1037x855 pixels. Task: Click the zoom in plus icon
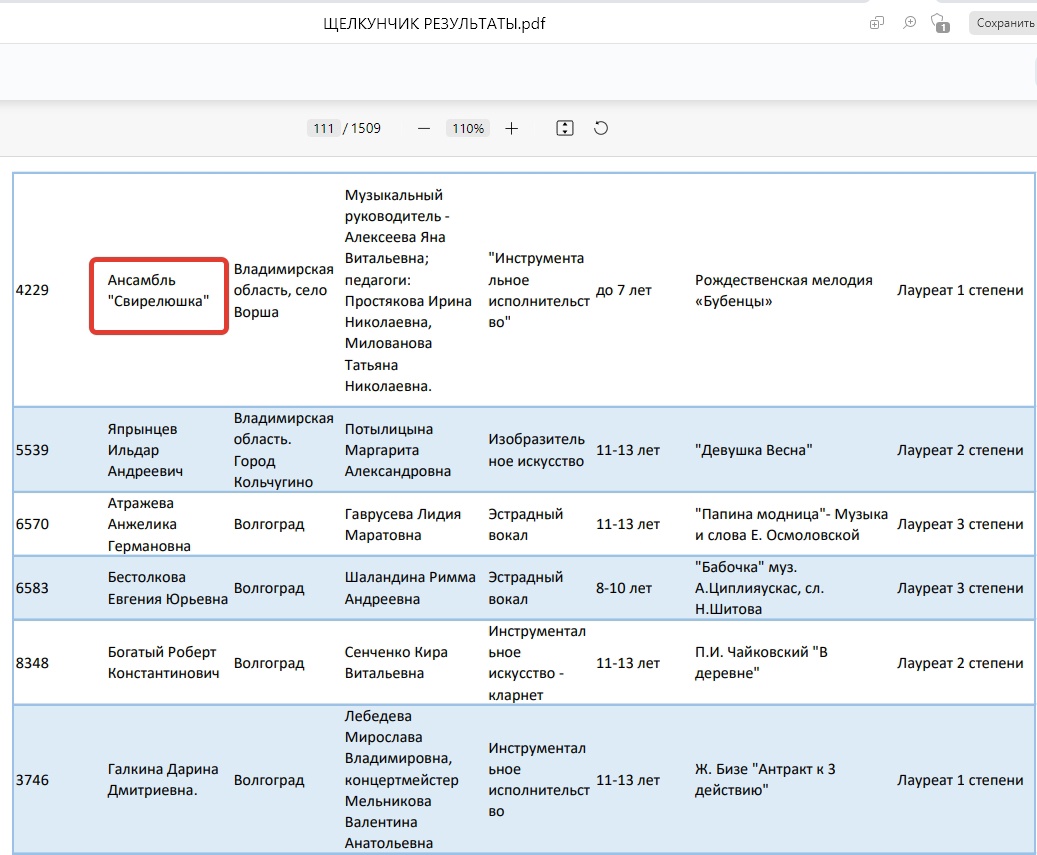point(512,128)
